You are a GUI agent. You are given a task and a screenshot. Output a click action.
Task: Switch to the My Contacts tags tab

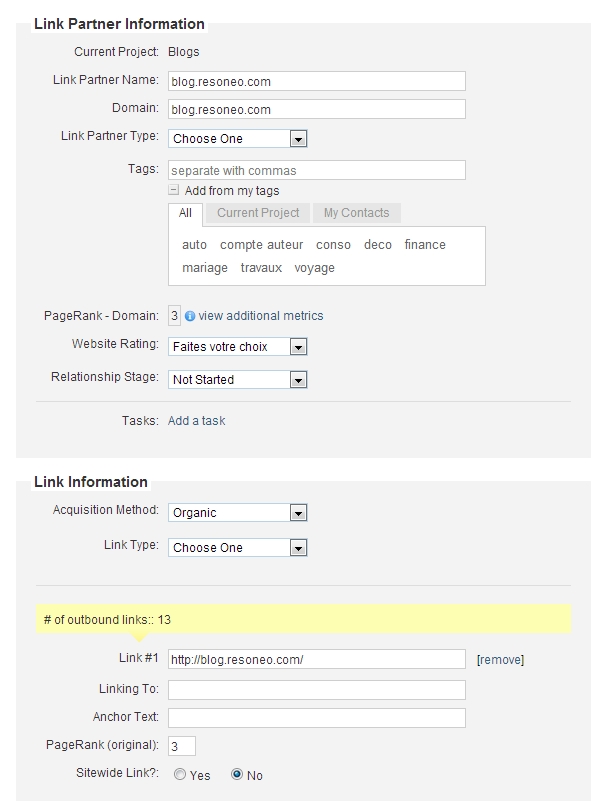pyautogui.click(x=356, y=213)
